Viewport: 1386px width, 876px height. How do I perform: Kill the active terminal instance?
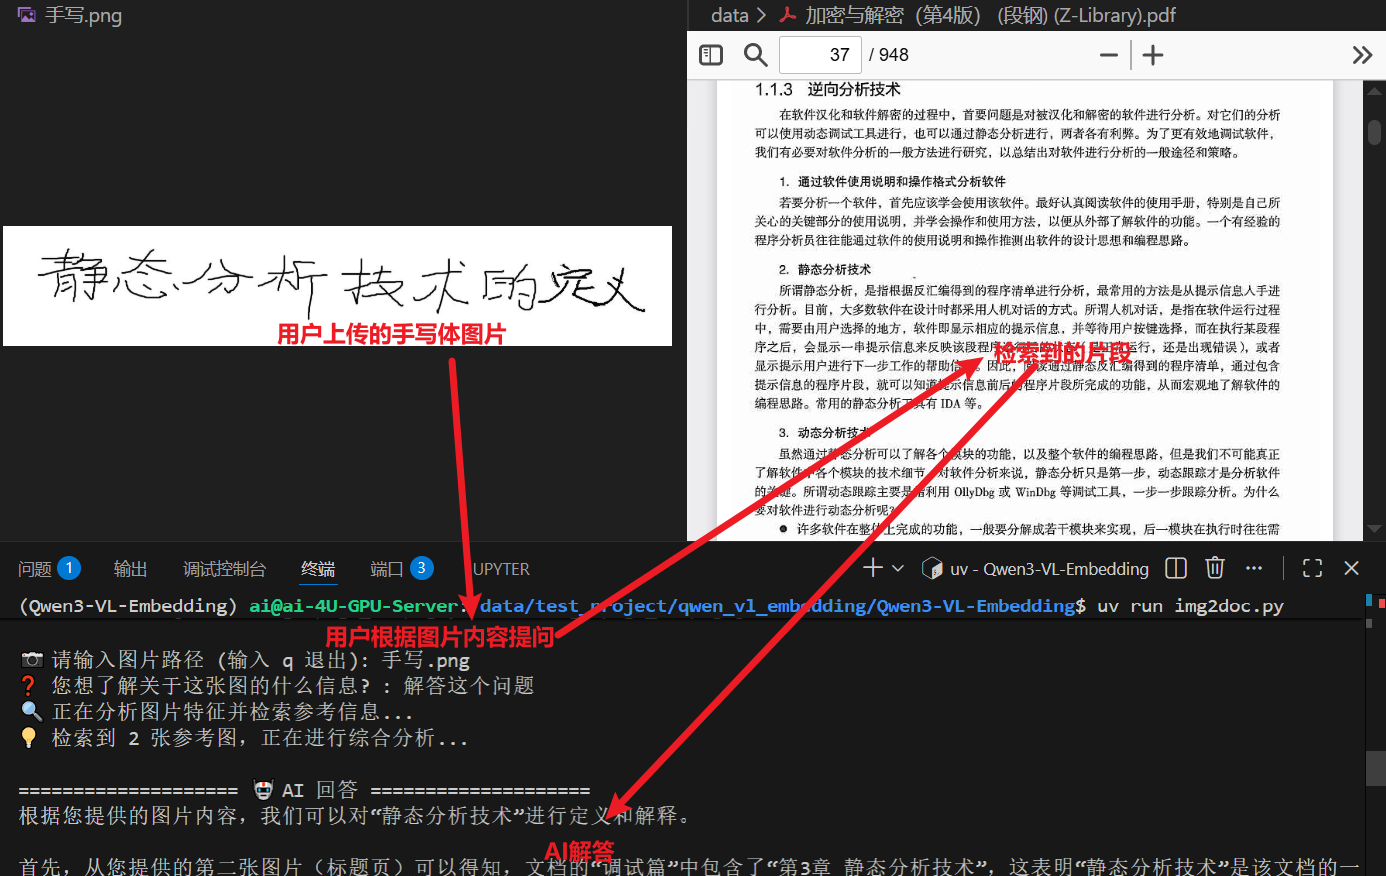tap(1215, 568)
